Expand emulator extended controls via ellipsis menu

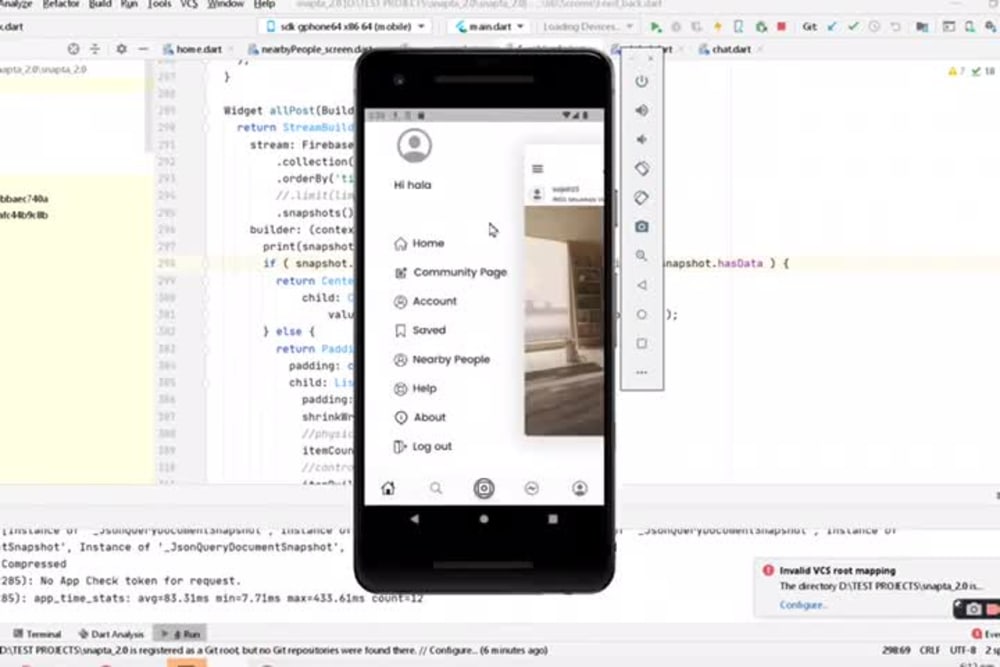pos(641,371)
